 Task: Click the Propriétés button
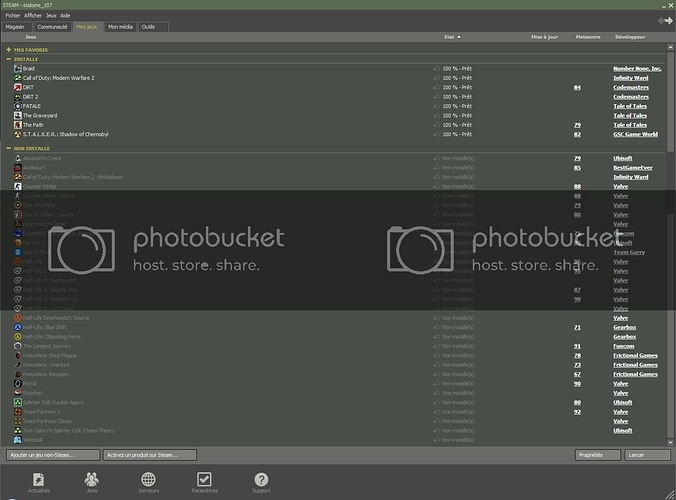(598, 455)
